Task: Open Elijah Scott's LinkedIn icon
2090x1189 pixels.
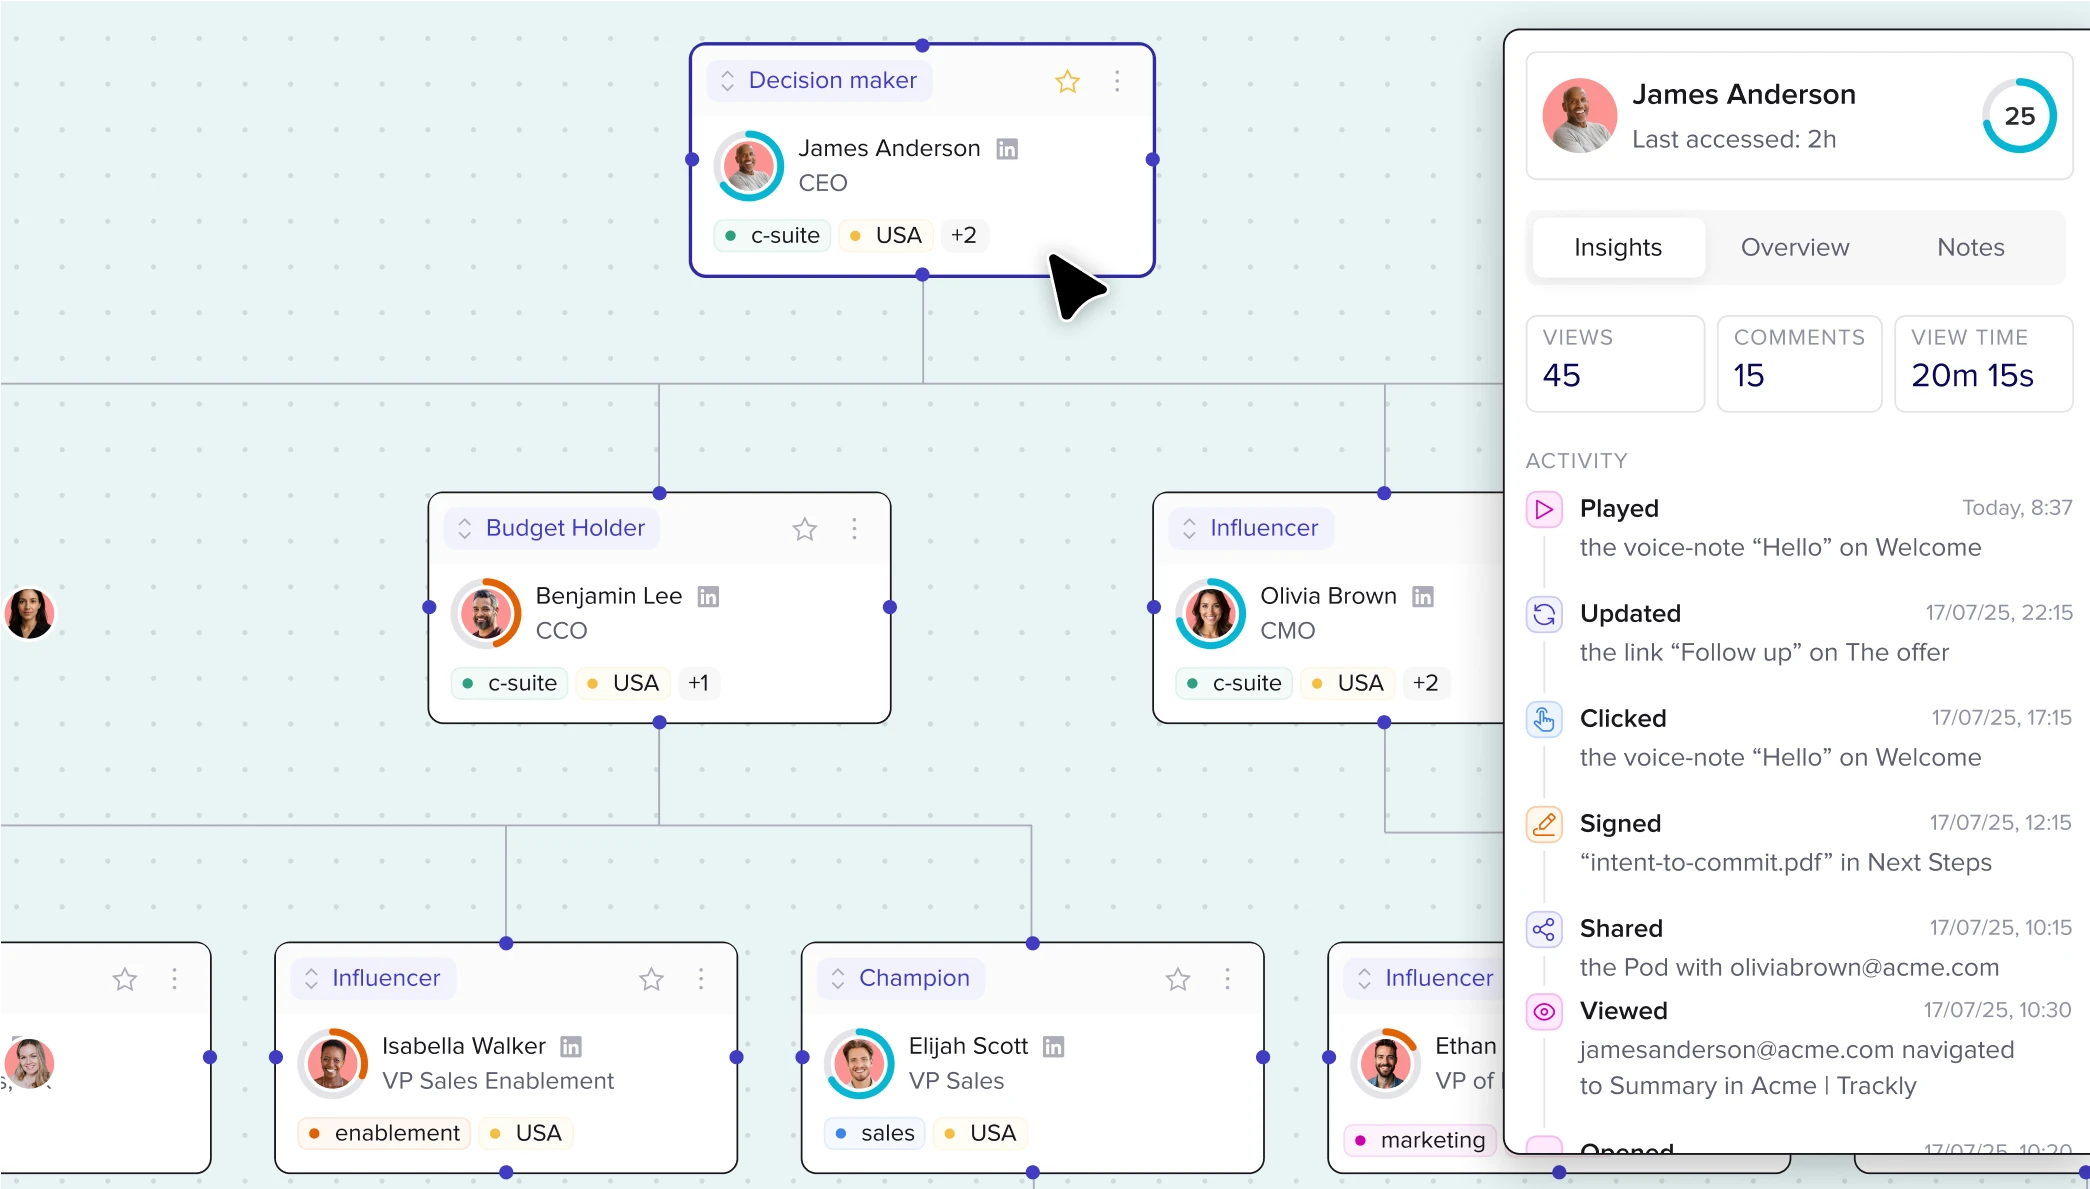Action: click(1053, 1047)
